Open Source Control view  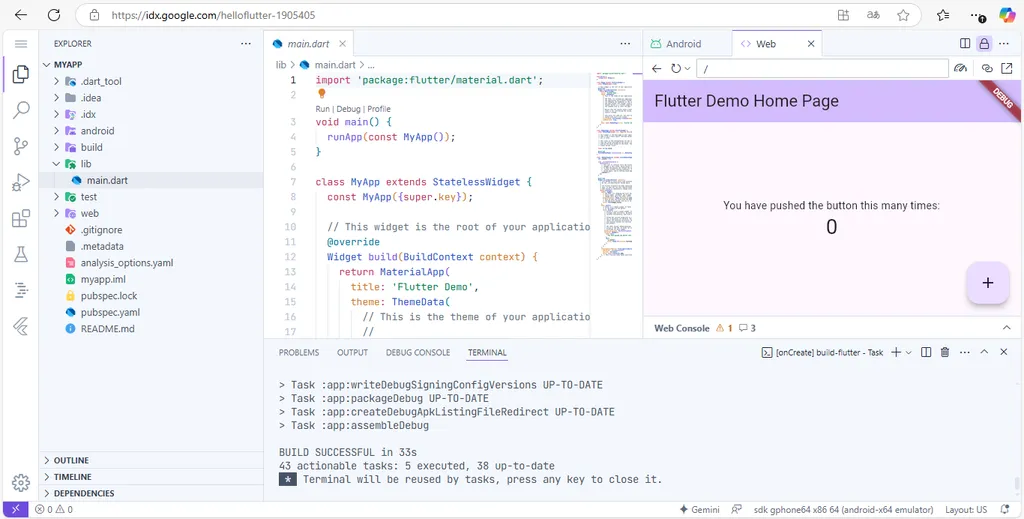pyautogui.click(x=21, y=146)
